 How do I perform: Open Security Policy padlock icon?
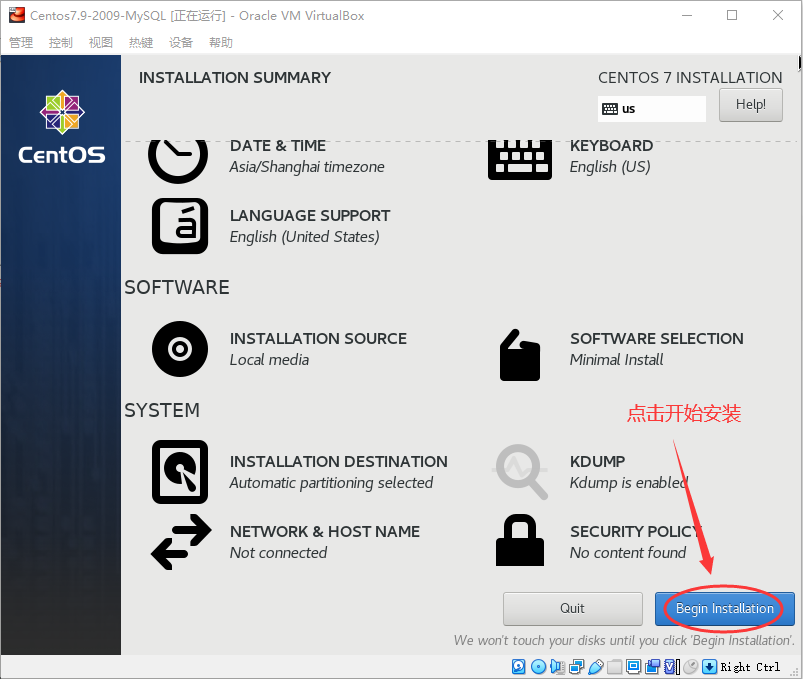[x=520, y=540]
